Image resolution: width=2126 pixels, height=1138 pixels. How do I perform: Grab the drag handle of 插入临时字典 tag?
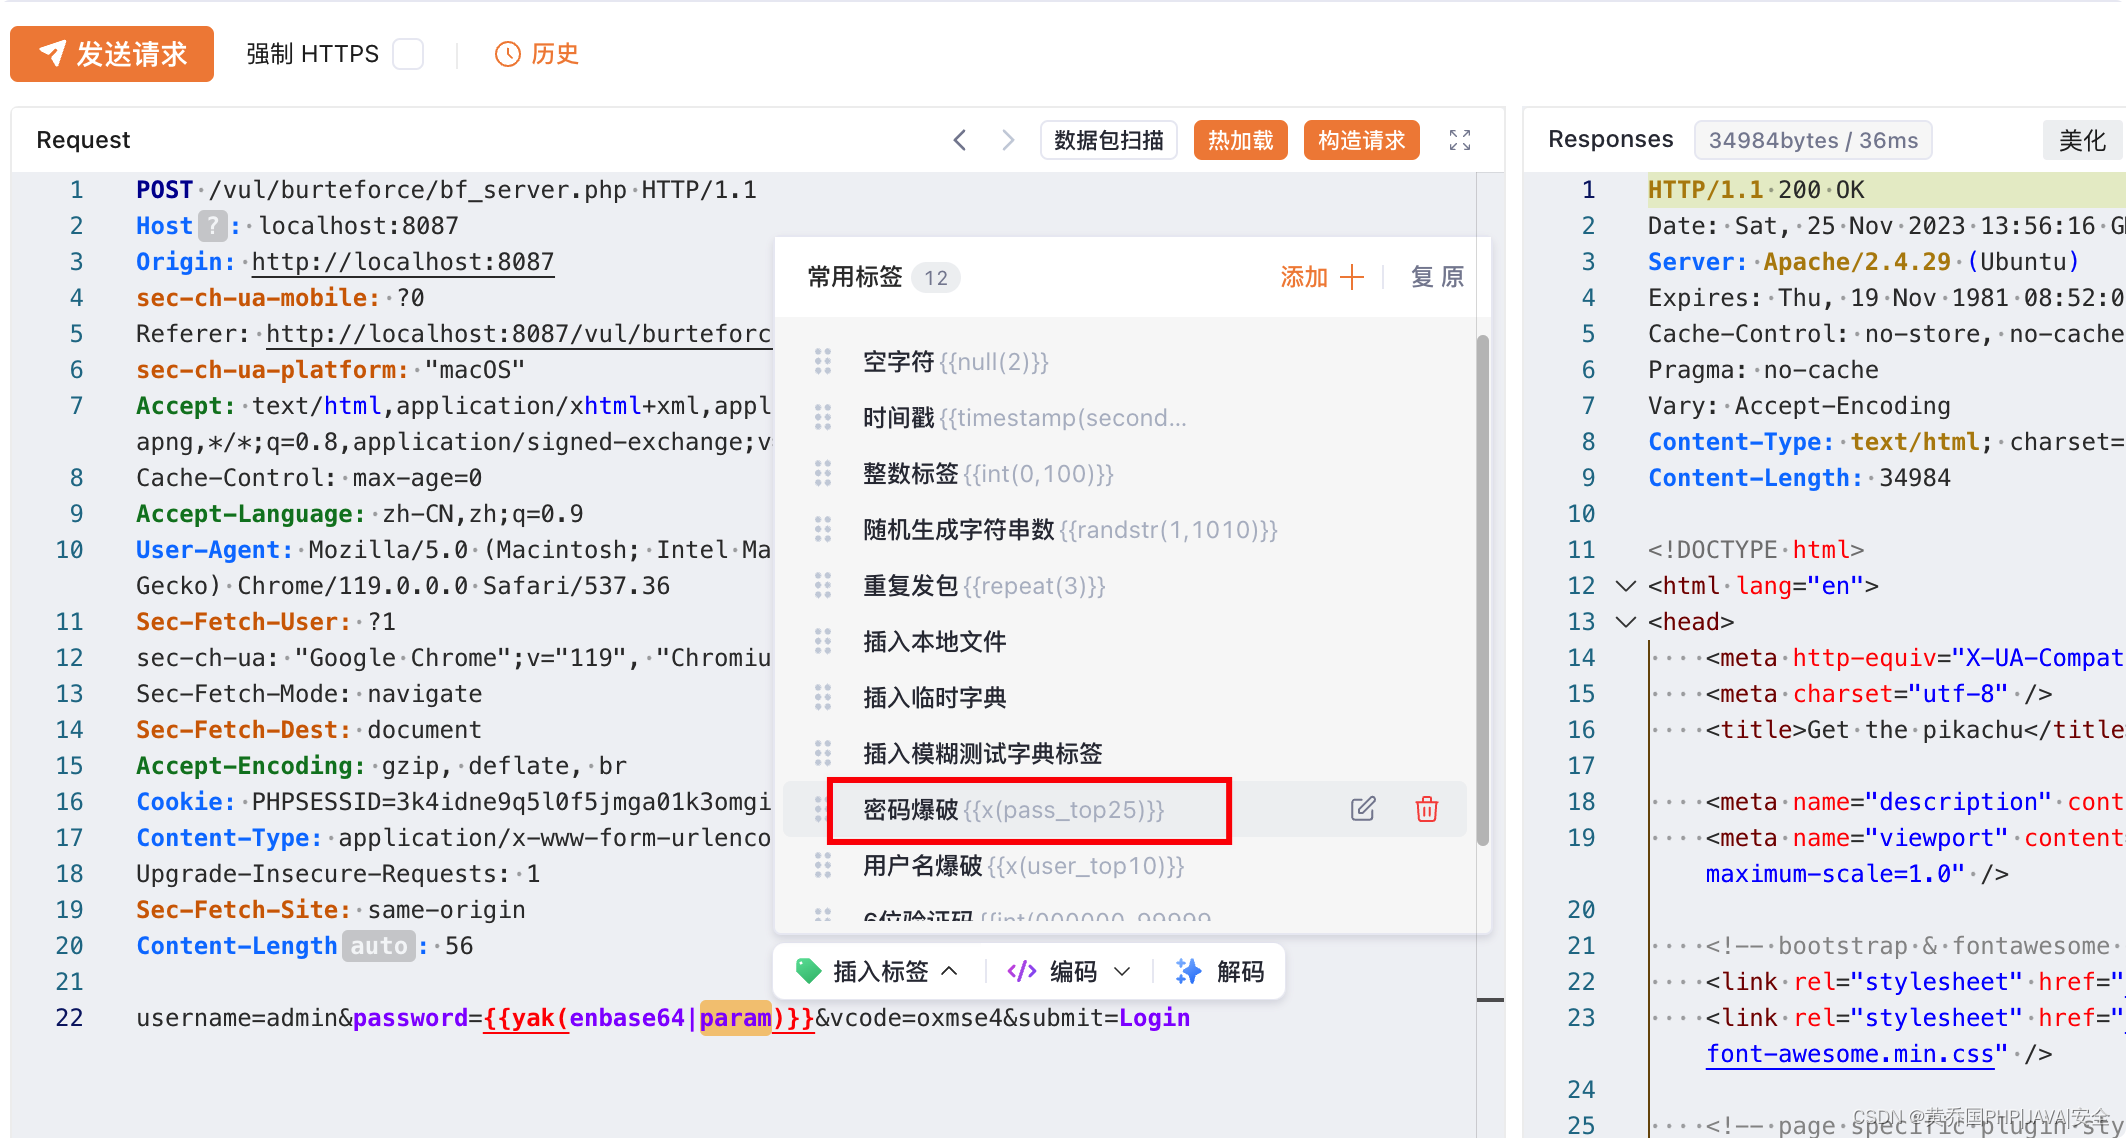pyautogui.click(x=823, y=698)
